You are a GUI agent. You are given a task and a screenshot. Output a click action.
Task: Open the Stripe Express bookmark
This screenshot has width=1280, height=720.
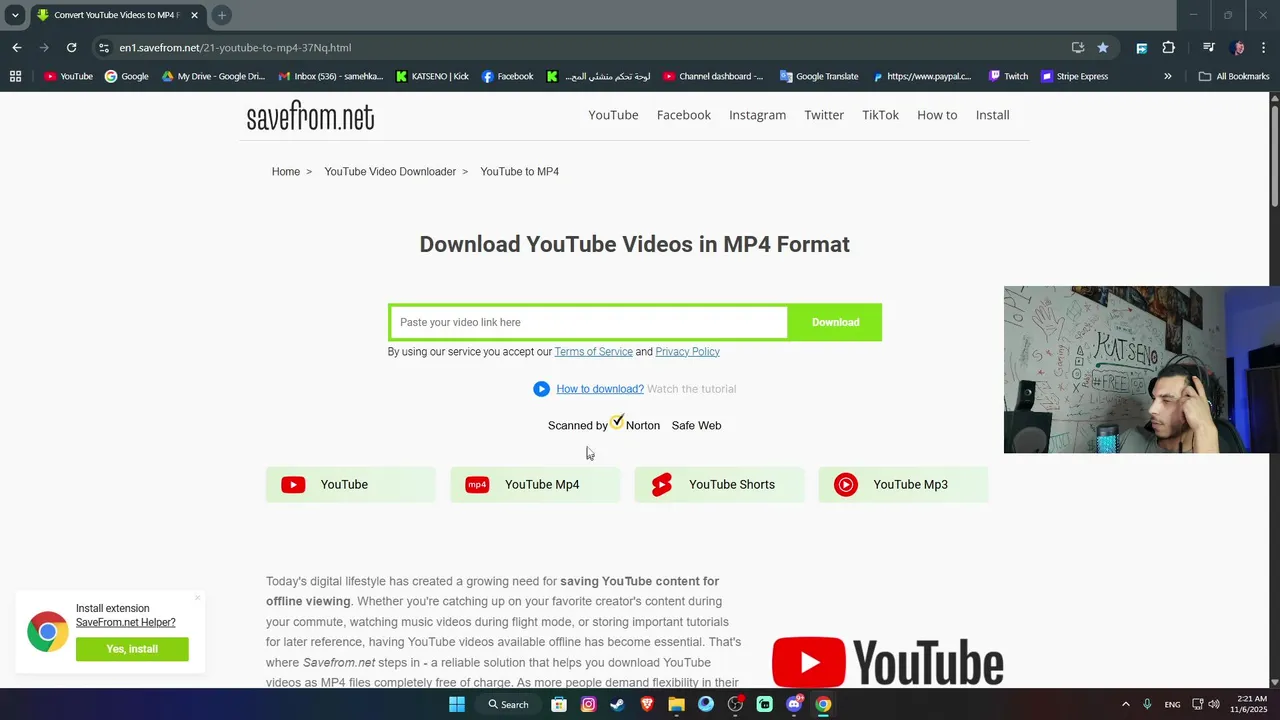(1075, 76)
